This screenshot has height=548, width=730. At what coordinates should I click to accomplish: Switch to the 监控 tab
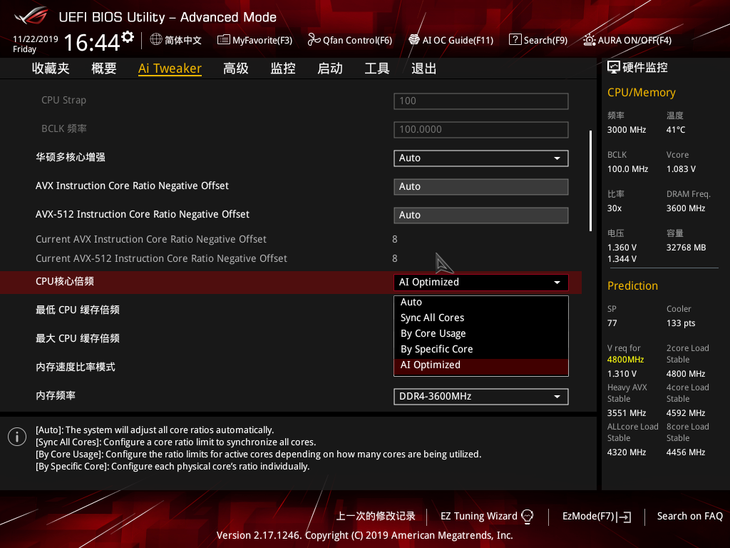[283, 68]
